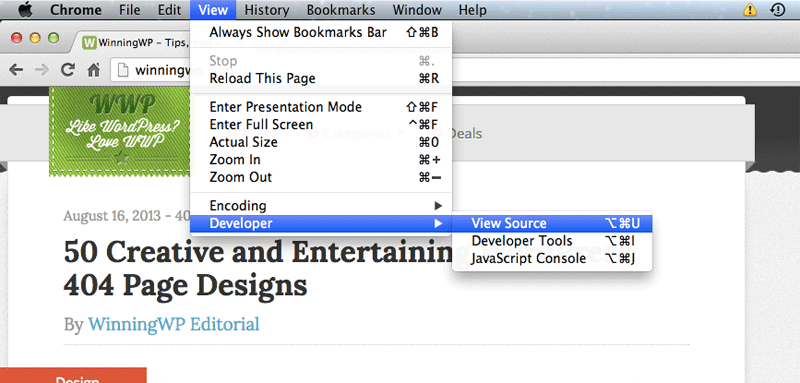This screenshot has height=383, width=800.
Task: Open the WinningWP Editorial author link
Action: (x=173, y=324)
